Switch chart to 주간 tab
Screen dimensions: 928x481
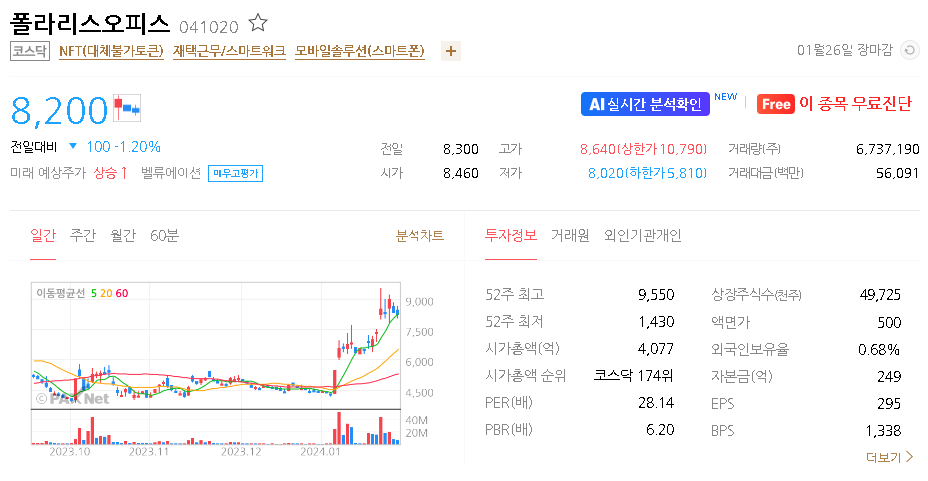click(x=83, y=235)
